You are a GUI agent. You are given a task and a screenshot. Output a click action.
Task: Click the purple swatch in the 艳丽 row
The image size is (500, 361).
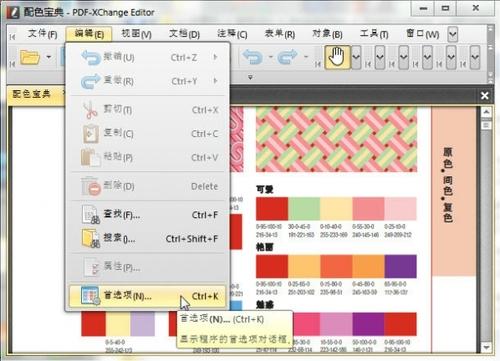pos(400,266)
